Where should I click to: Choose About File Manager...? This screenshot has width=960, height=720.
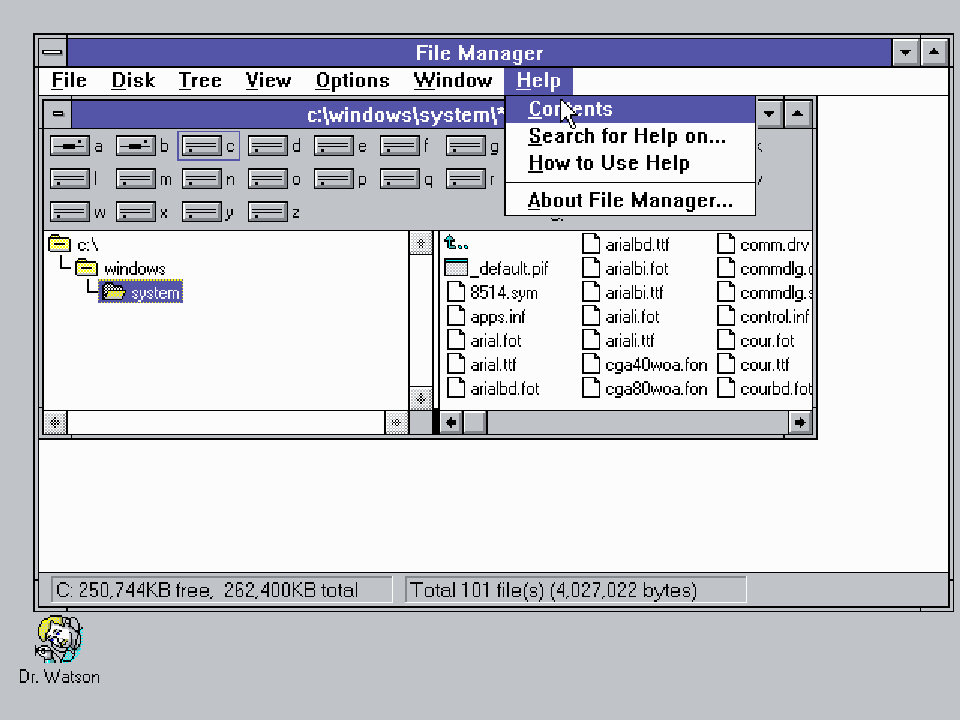pyautogui.click(x=630, y=200)
